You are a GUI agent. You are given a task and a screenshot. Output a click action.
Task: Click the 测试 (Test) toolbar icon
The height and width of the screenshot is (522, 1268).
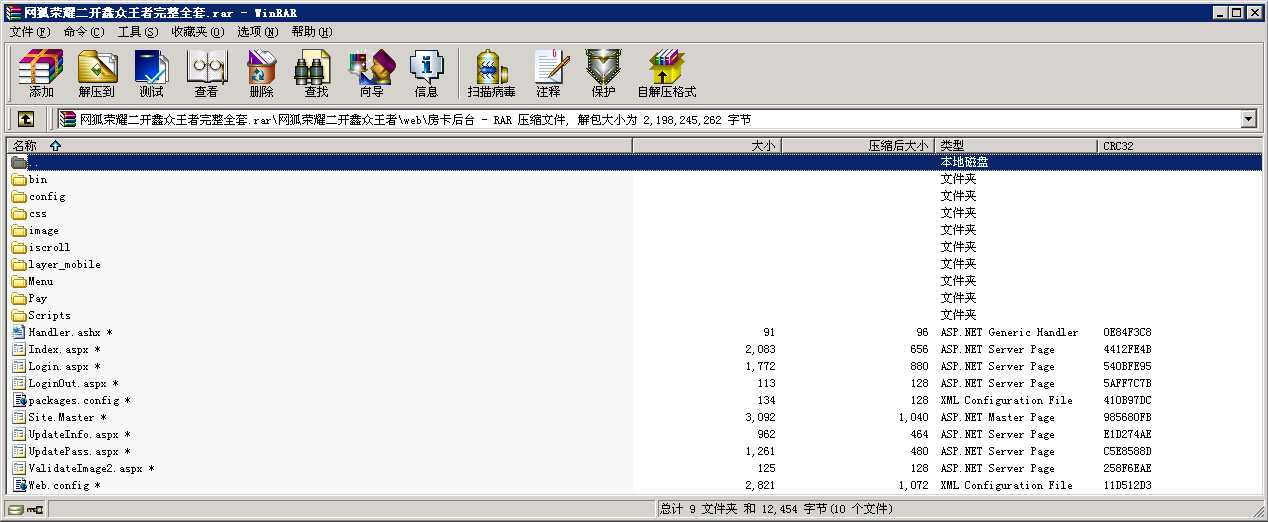(x=151, y=73)
